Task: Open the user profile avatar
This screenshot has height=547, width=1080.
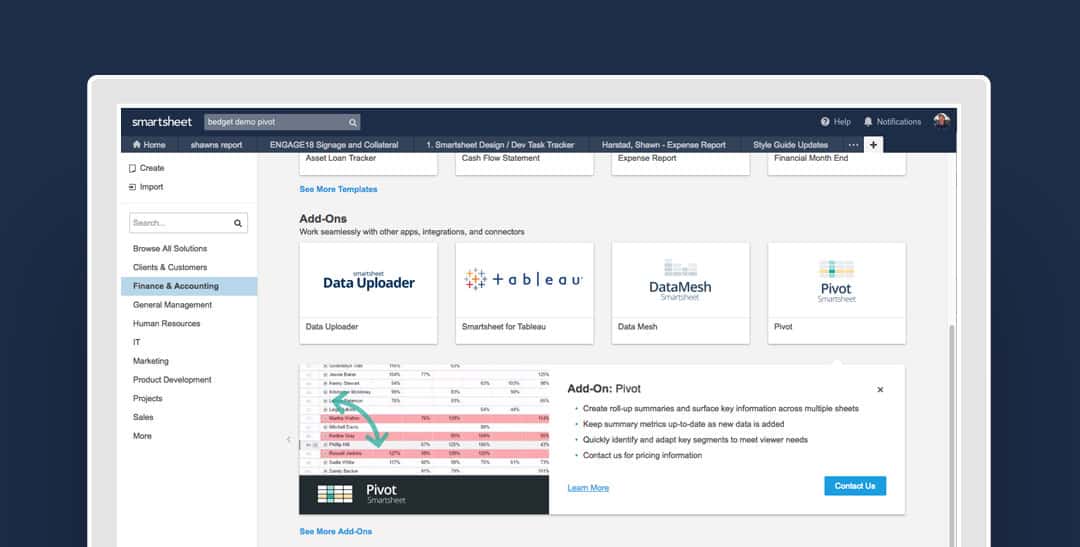Action: click(942, 121)
